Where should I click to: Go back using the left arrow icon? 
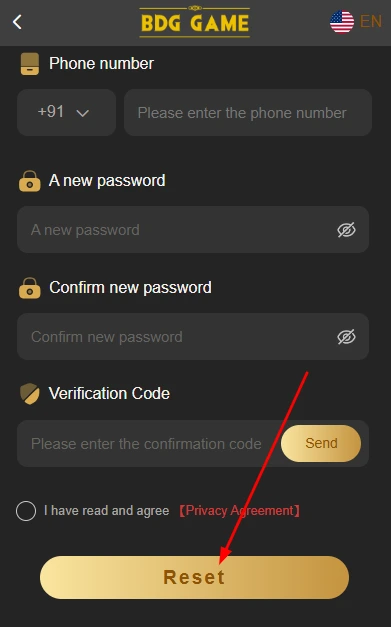coord(17,22)
